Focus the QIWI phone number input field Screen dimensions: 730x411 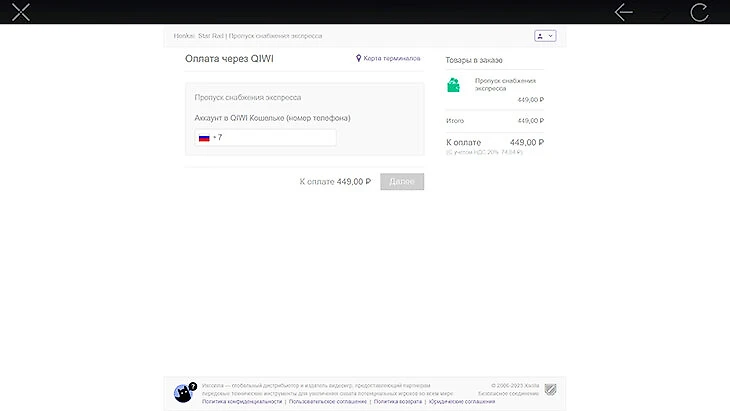point(265,137)
